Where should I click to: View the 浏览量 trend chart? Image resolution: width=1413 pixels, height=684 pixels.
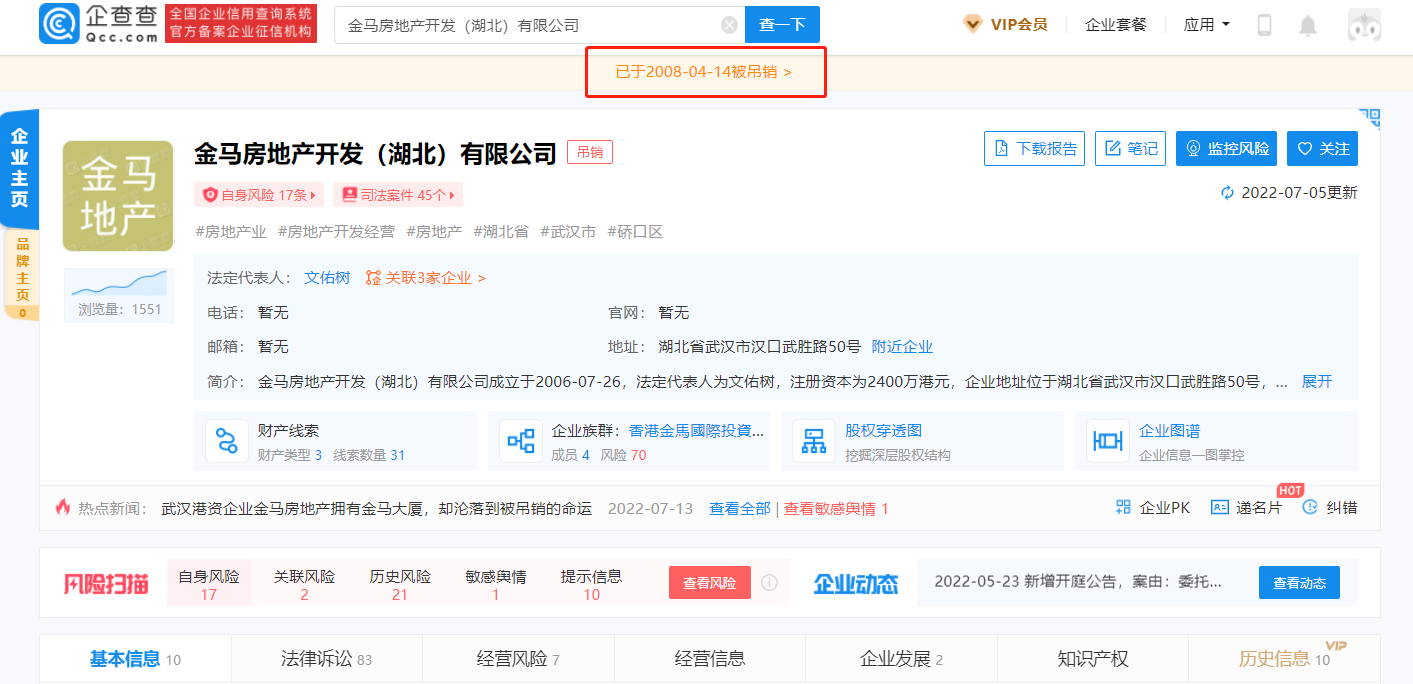pyautogui.click(x=119, y=282)
